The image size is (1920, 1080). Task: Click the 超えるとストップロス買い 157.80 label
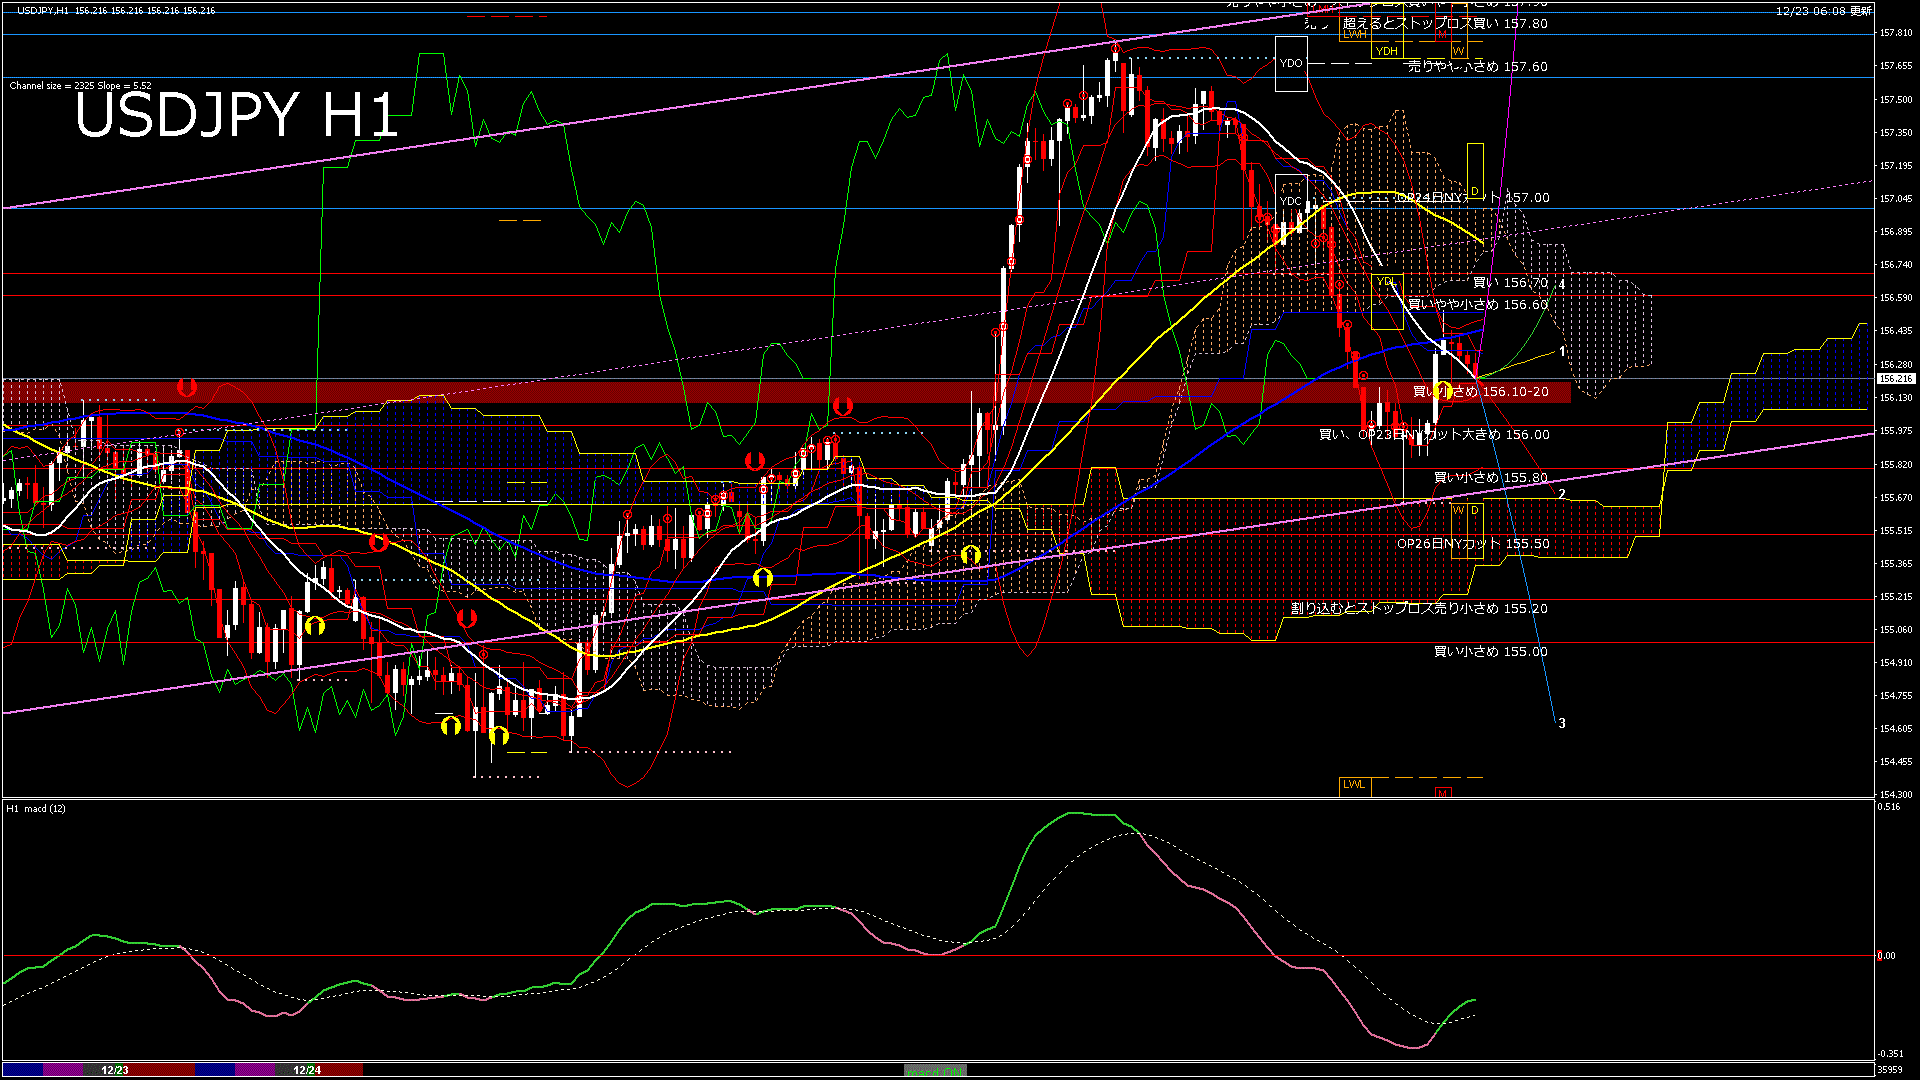pyautogui.click(x=1444, y=23)
